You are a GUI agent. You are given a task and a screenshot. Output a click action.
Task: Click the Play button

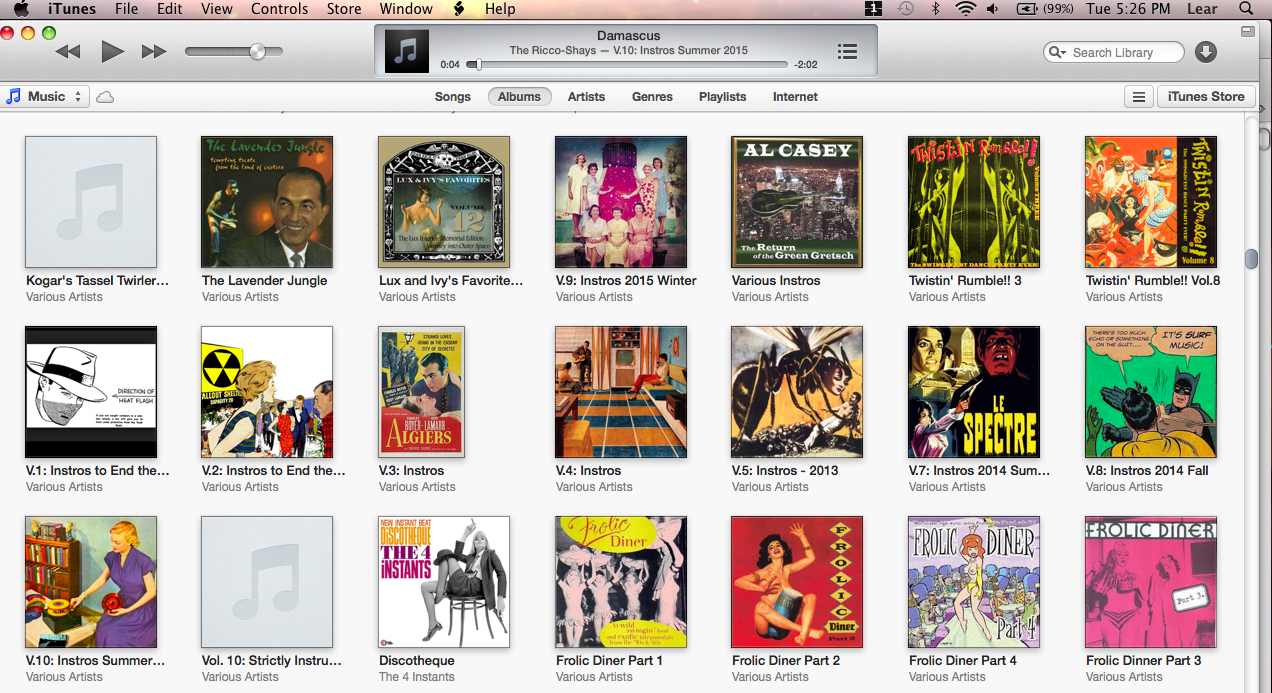(112, 52)
